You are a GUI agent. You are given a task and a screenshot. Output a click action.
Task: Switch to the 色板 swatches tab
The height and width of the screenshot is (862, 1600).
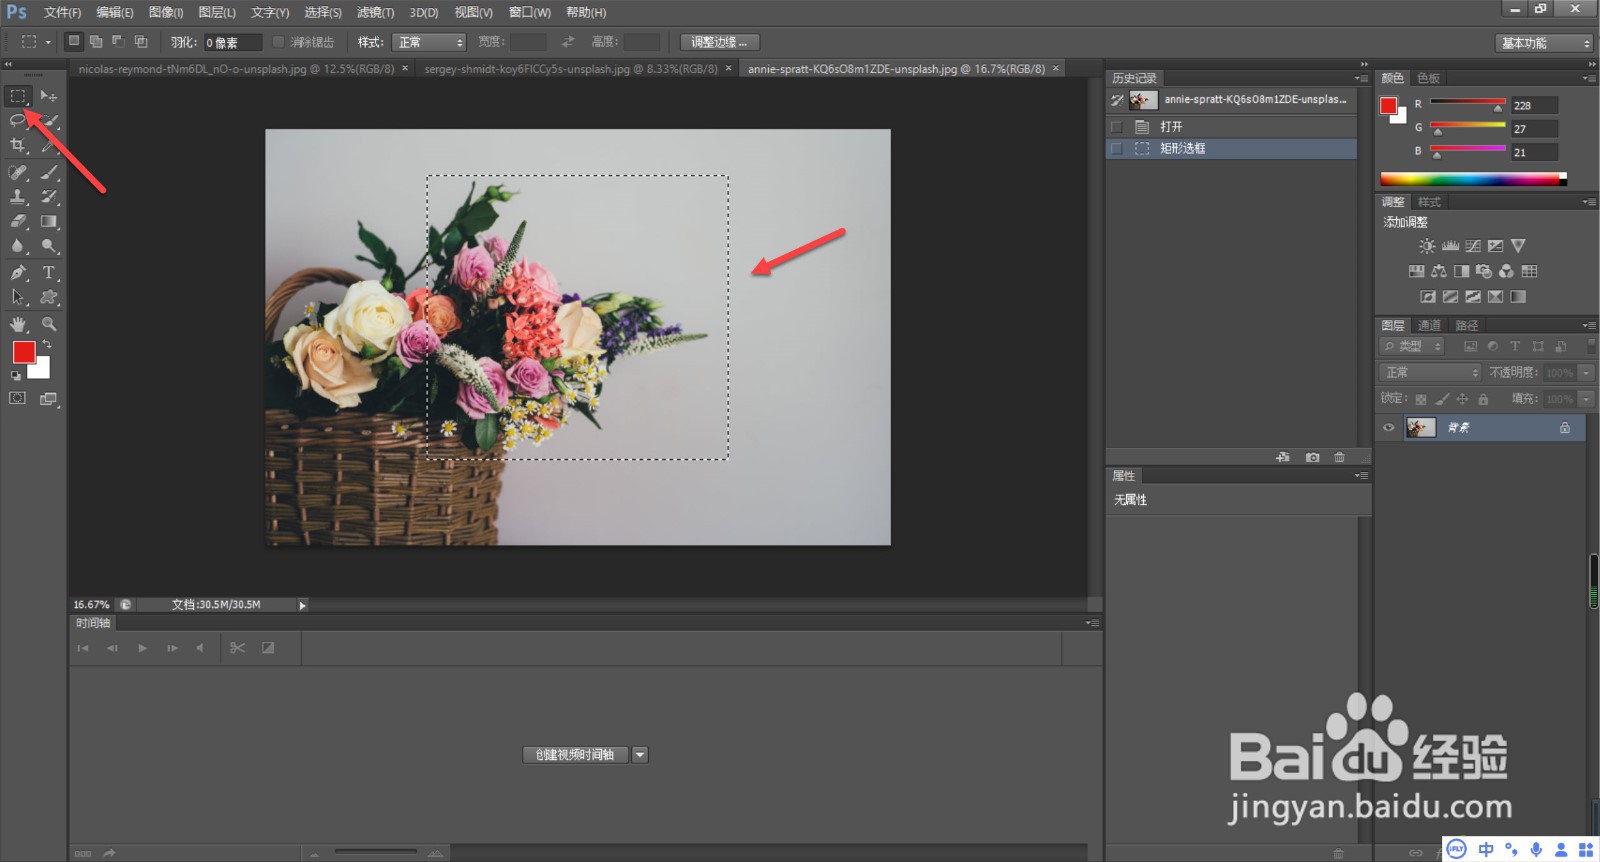pos(1428,78)
